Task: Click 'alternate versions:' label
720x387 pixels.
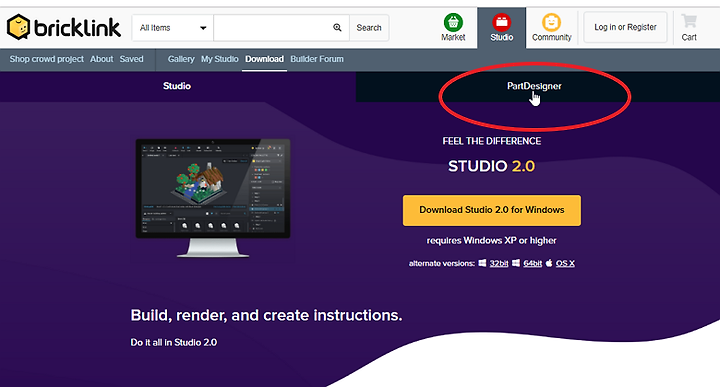Action: (442, 264)
